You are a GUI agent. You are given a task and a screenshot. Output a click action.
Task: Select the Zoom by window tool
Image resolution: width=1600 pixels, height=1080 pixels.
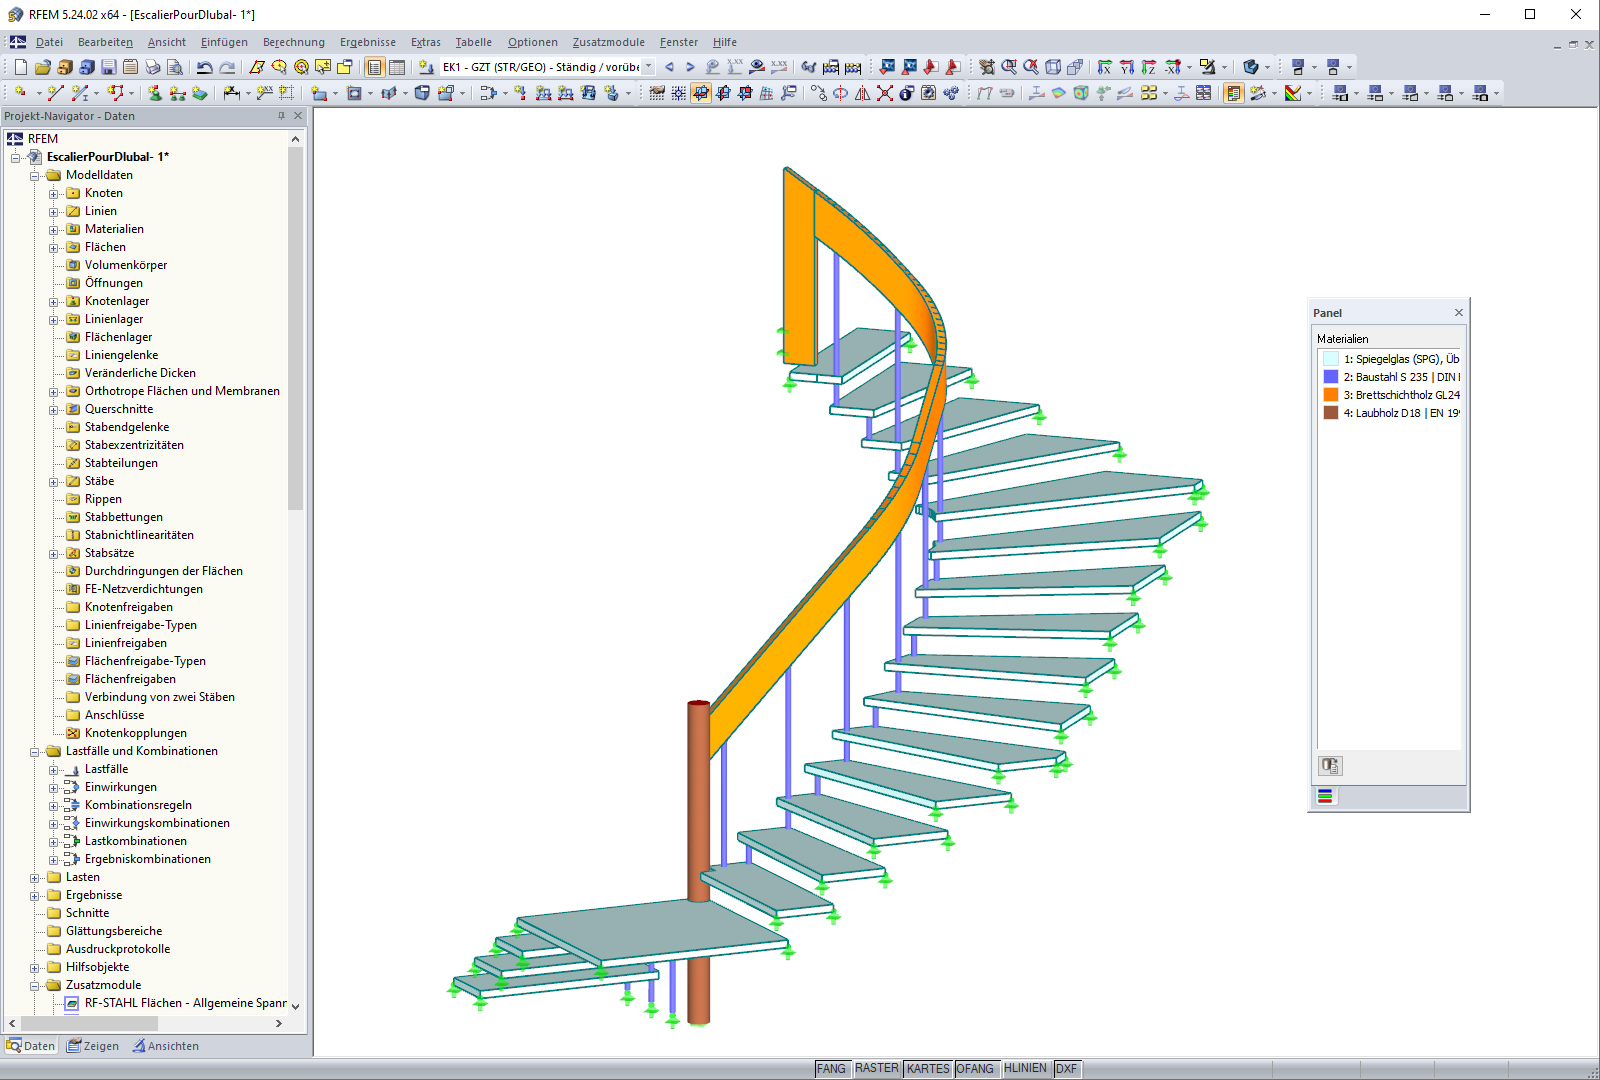pyautogui.click(x=1008, y=67)
